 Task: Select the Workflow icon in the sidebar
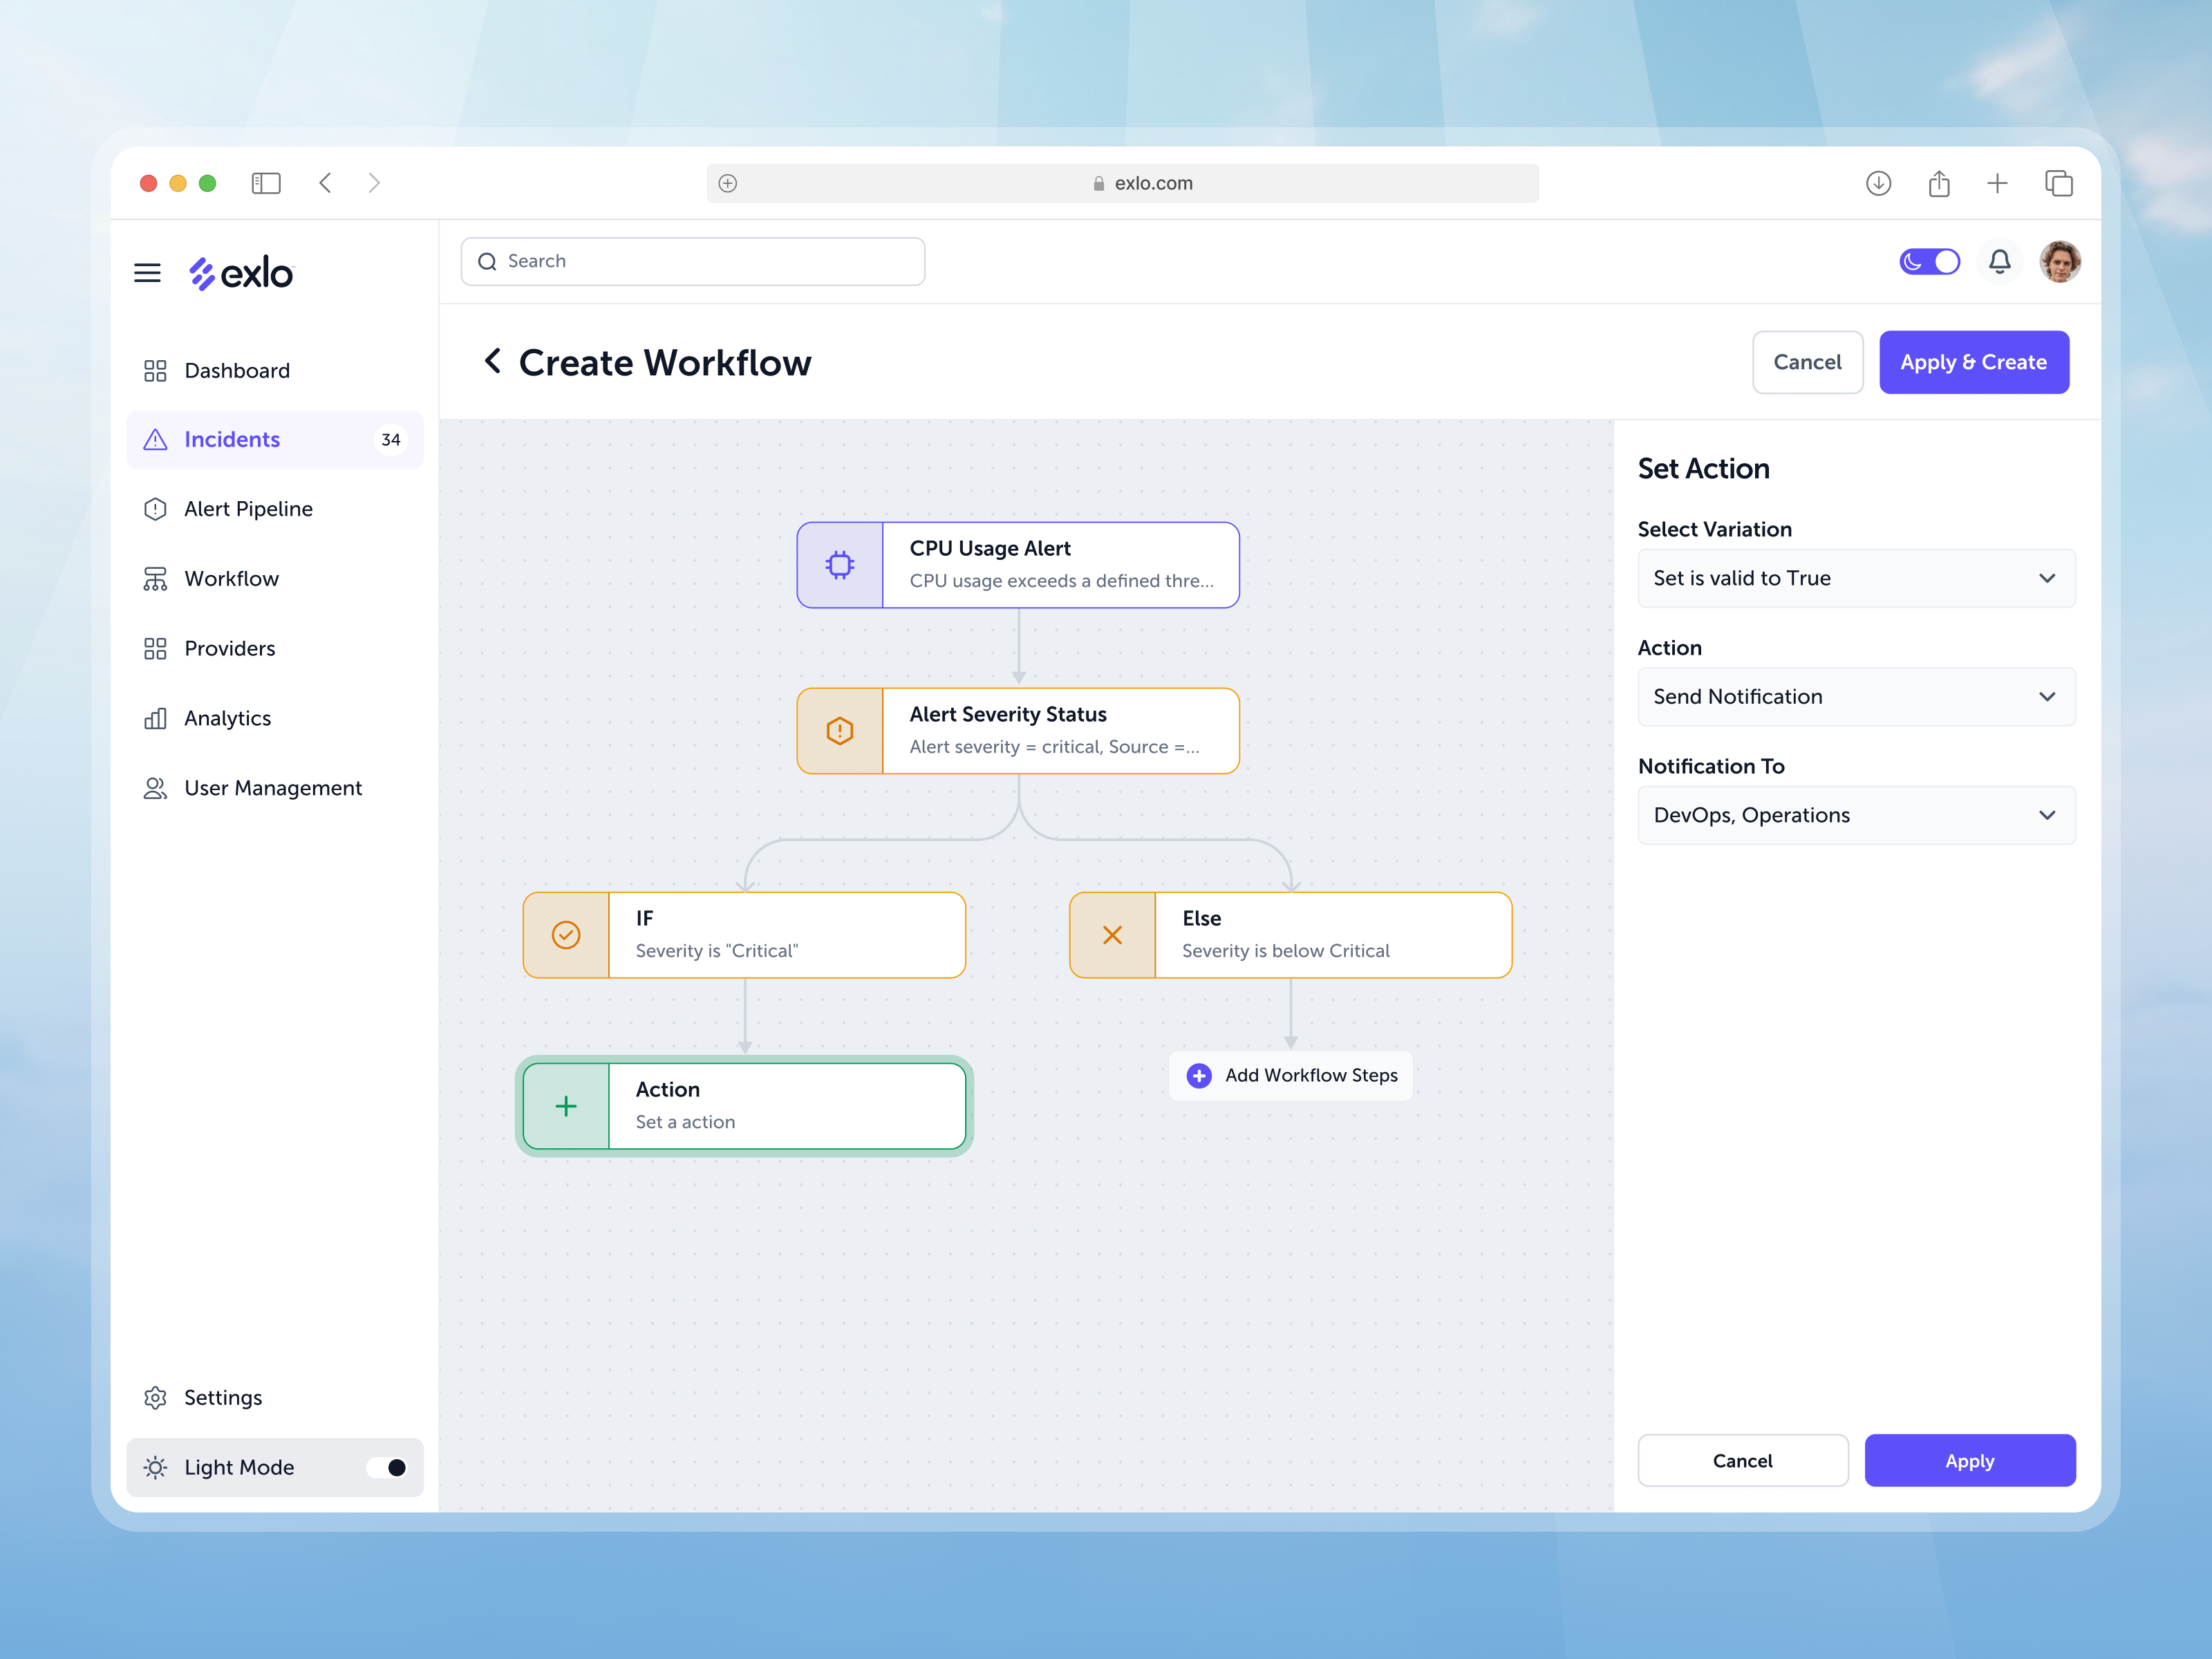[156, 578]
